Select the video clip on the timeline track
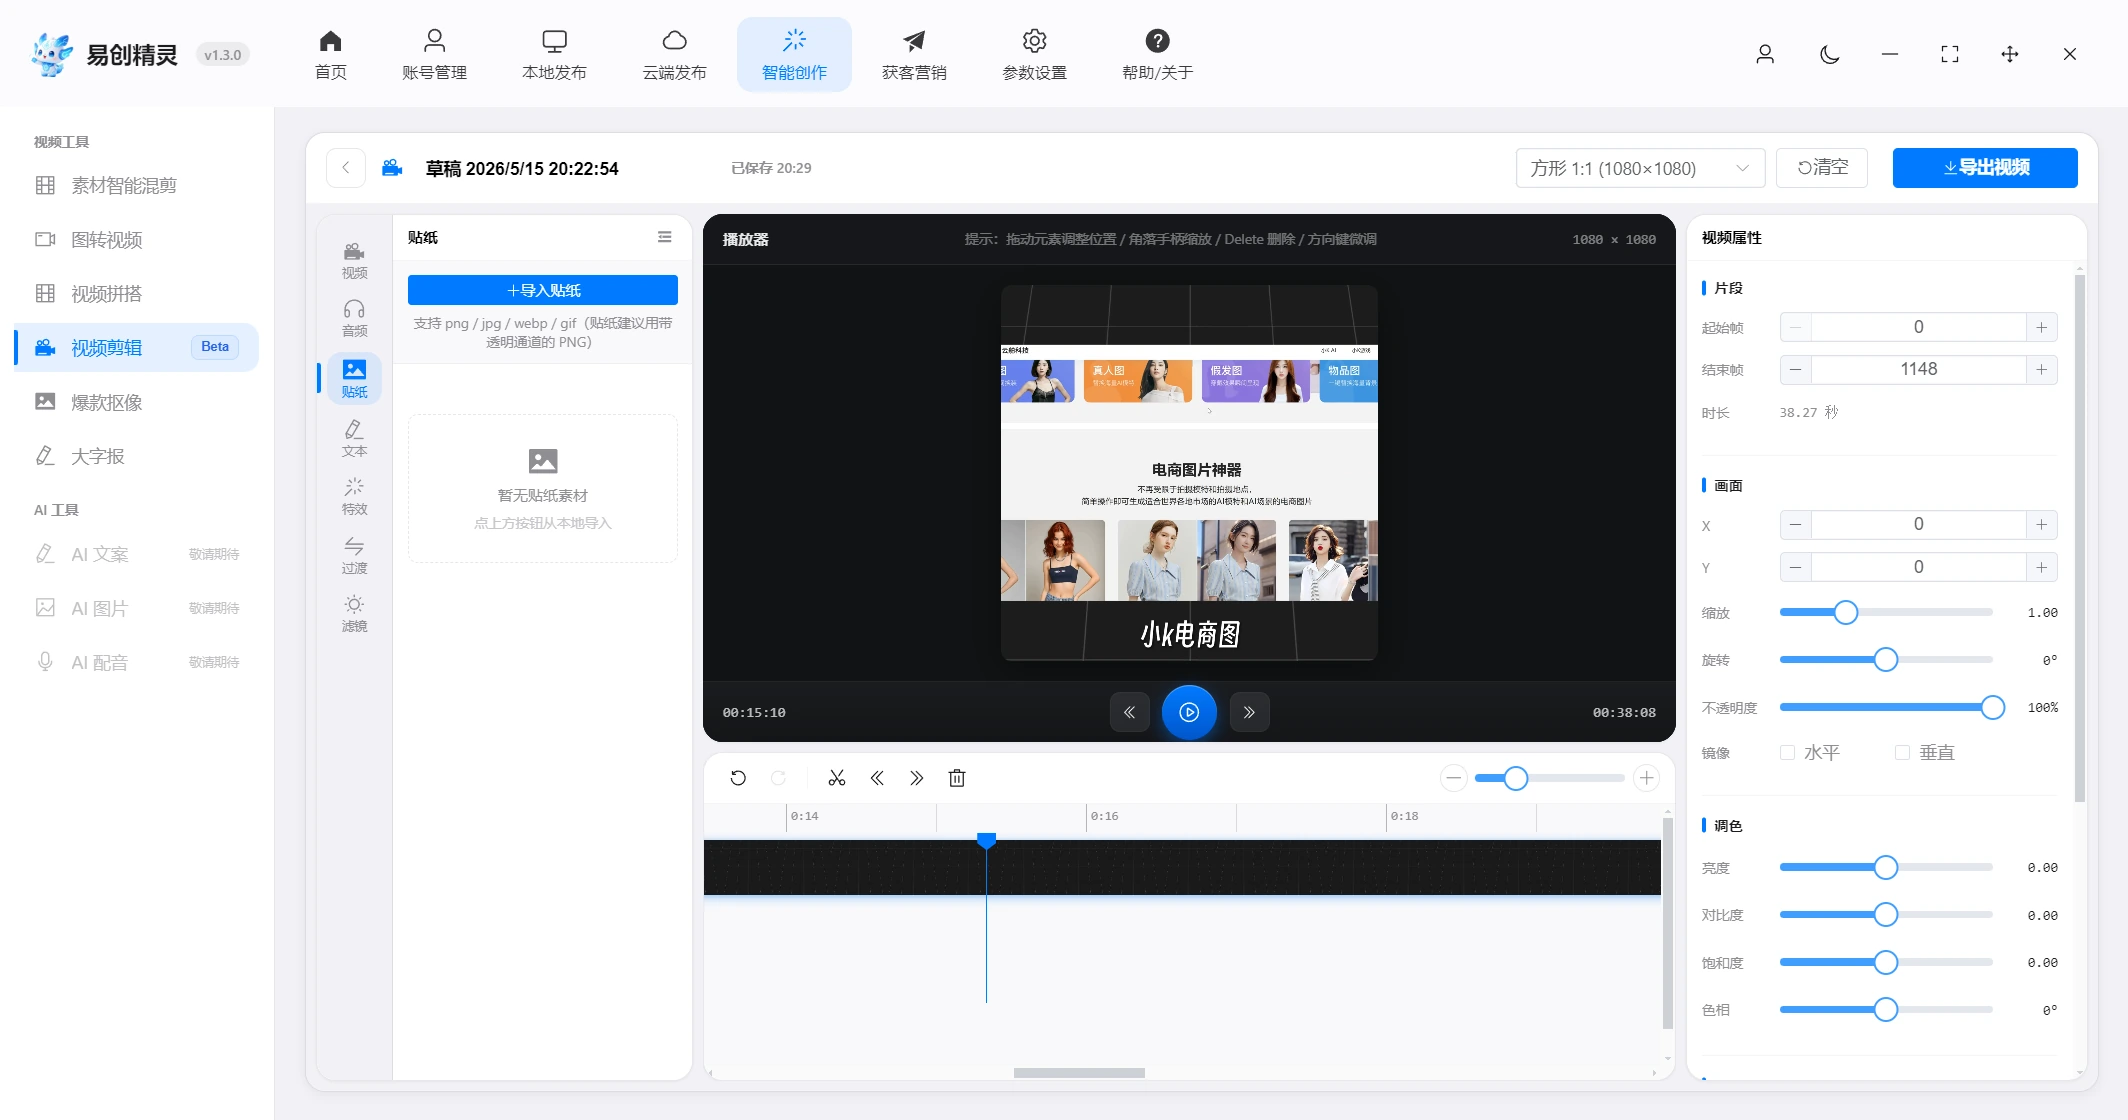Image resolution: width=2128 pixels, height=1120 pixels. (x=1182, y=867)
